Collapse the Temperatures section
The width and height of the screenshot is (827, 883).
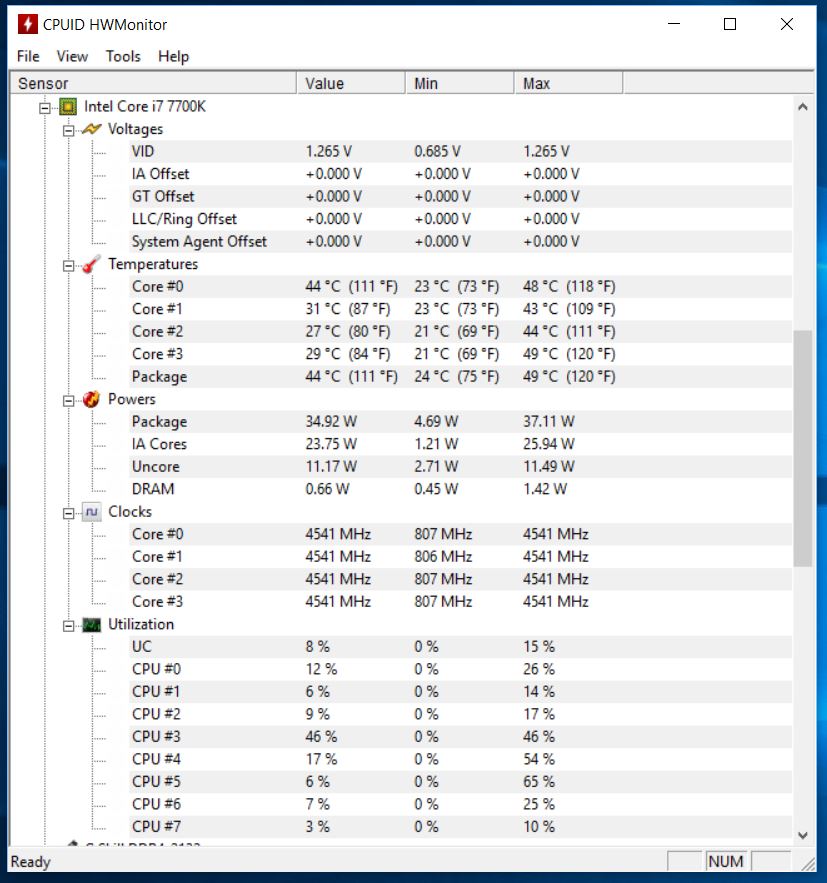click(69, 265)
